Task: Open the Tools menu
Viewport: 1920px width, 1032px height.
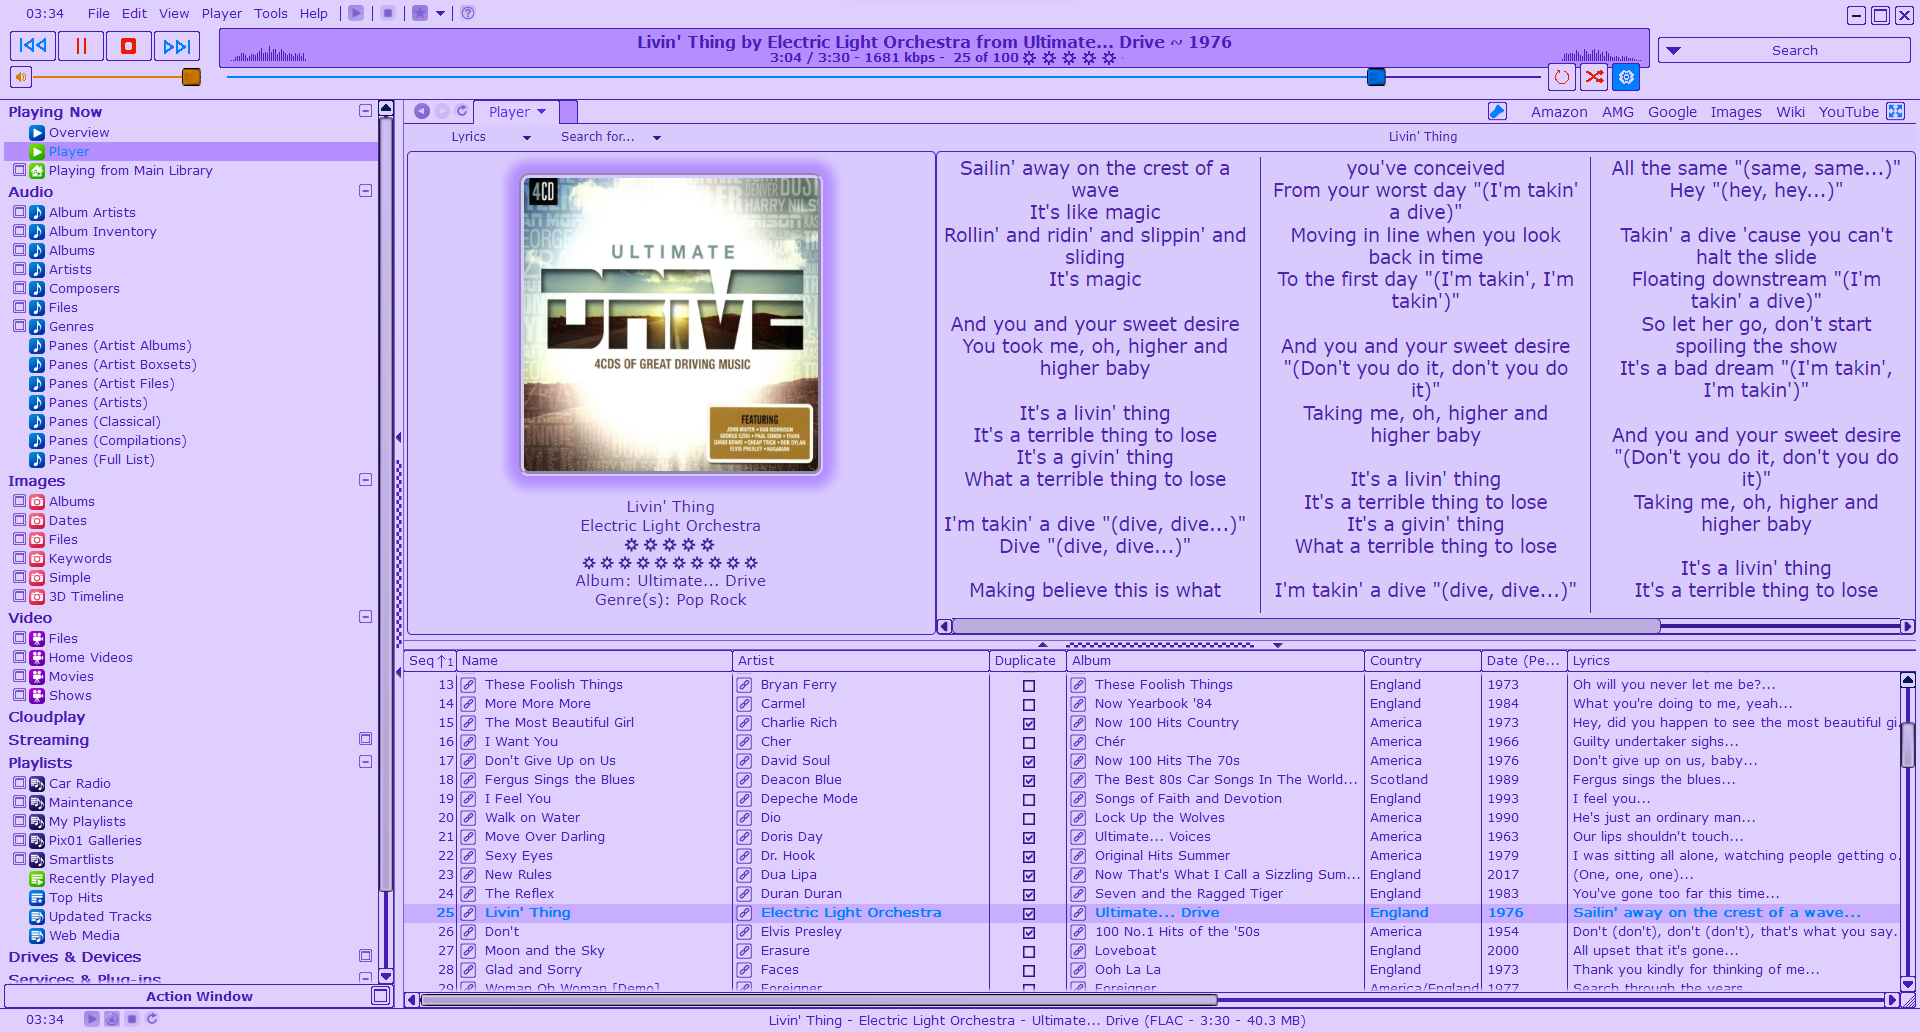Action: click(x=271, y=13)
